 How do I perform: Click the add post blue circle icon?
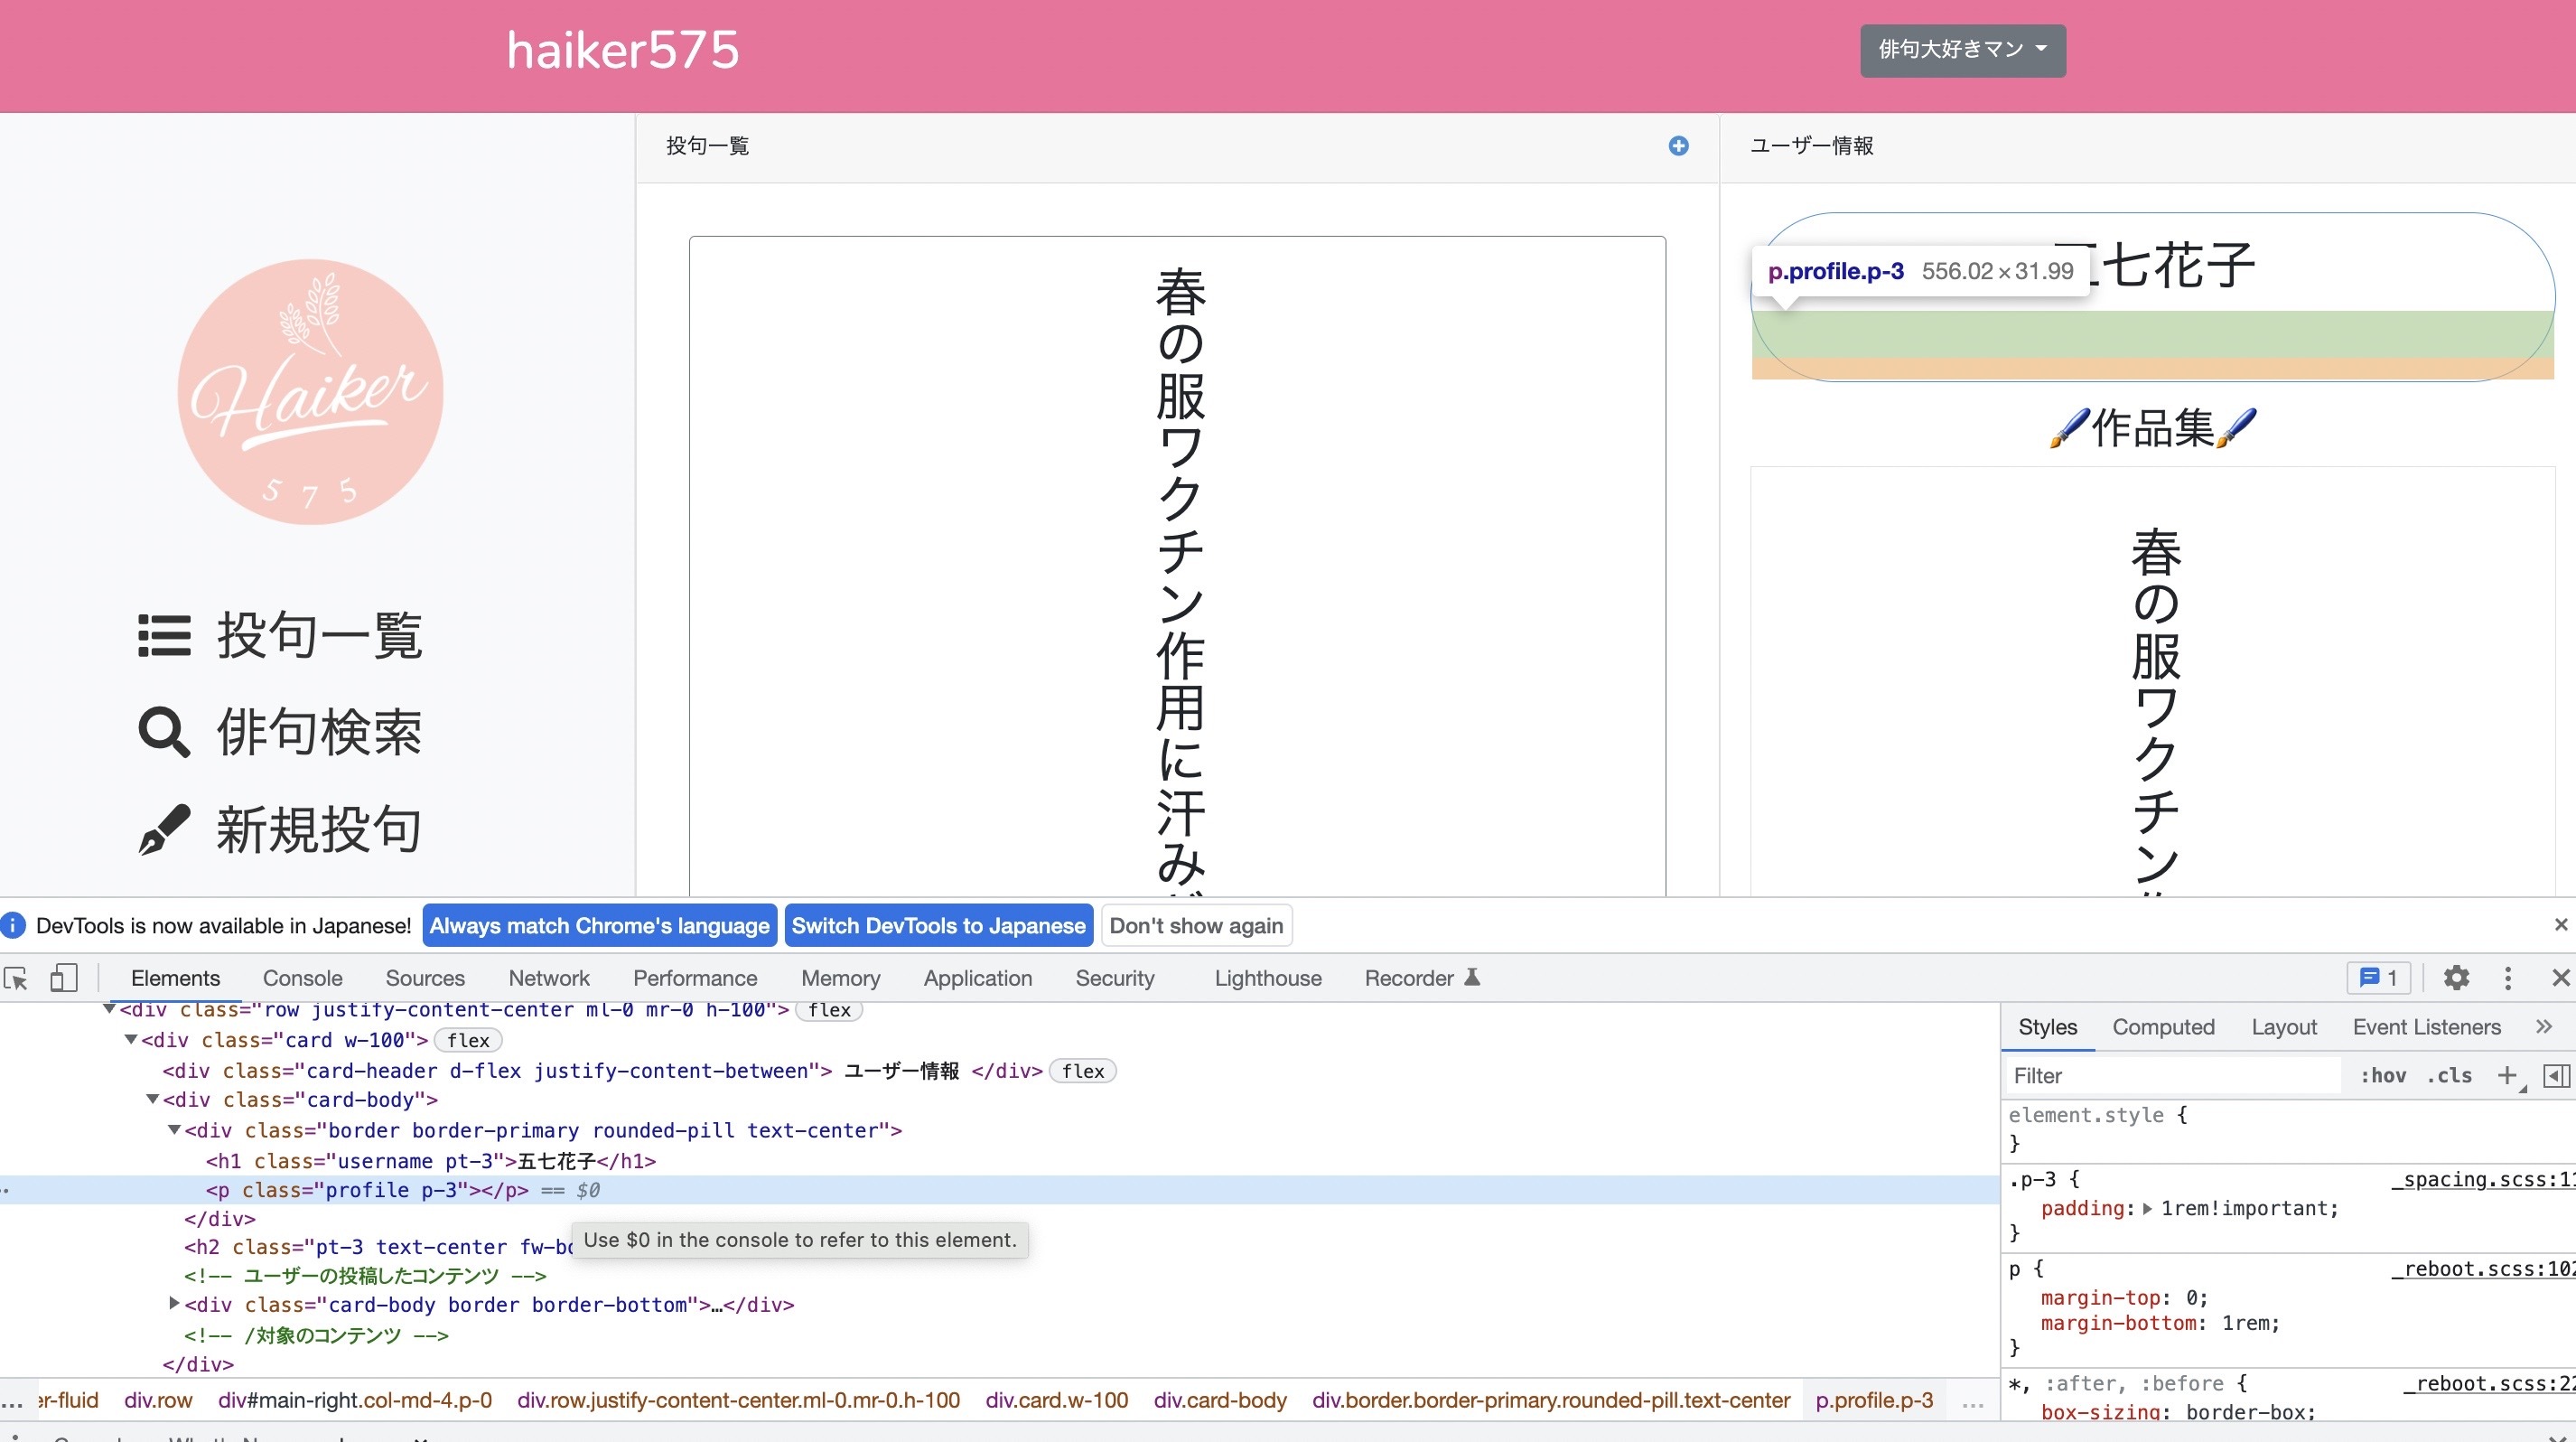(1679, 147)
